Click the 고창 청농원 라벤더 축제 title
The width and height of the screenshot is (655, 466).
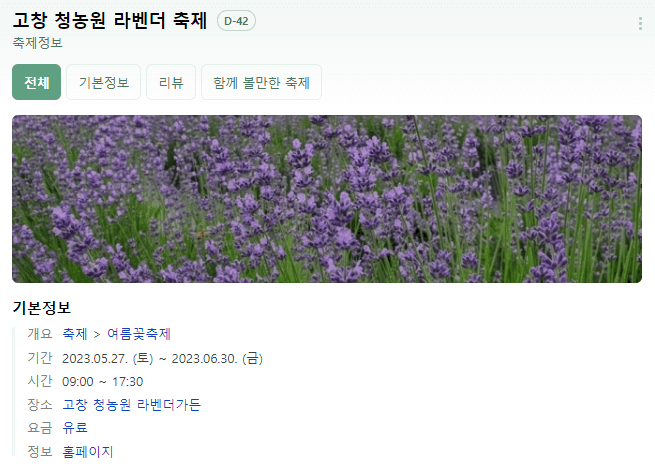[110, 20]
